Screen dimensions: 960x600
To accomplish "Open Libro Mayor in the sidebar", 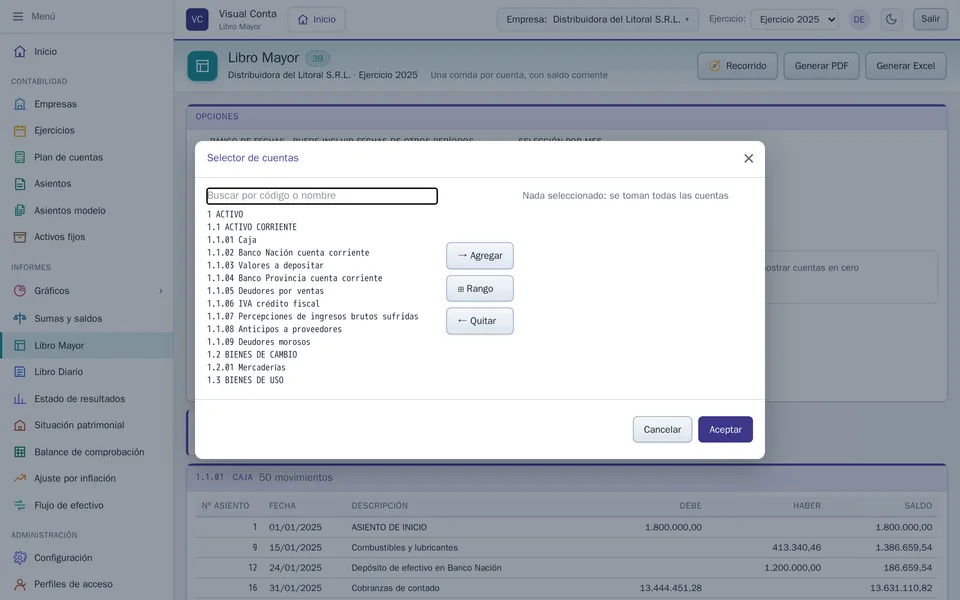I will coord(87,345).
